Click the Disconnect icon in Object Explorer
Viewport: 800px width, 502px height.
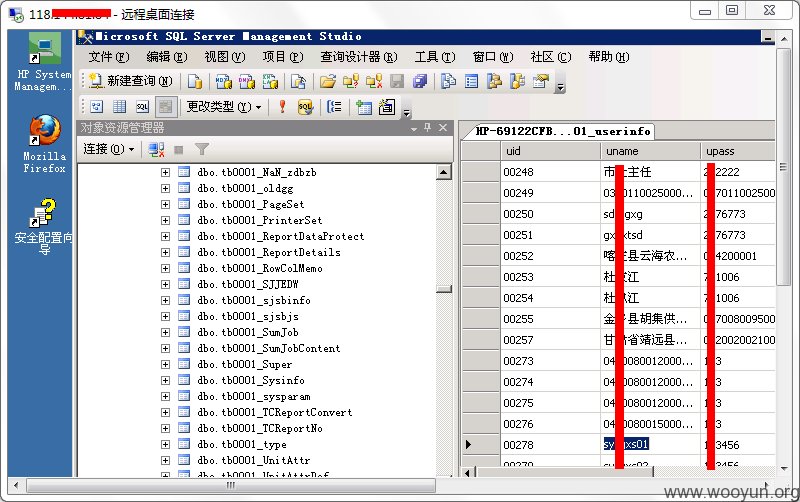tap(156, 149)
